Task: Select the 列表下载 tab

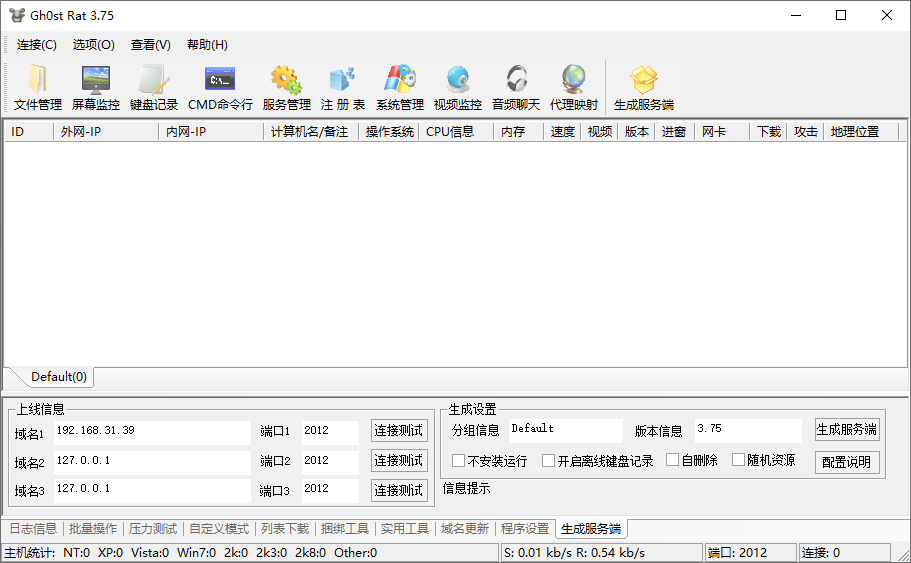Action: click(285, 529)
